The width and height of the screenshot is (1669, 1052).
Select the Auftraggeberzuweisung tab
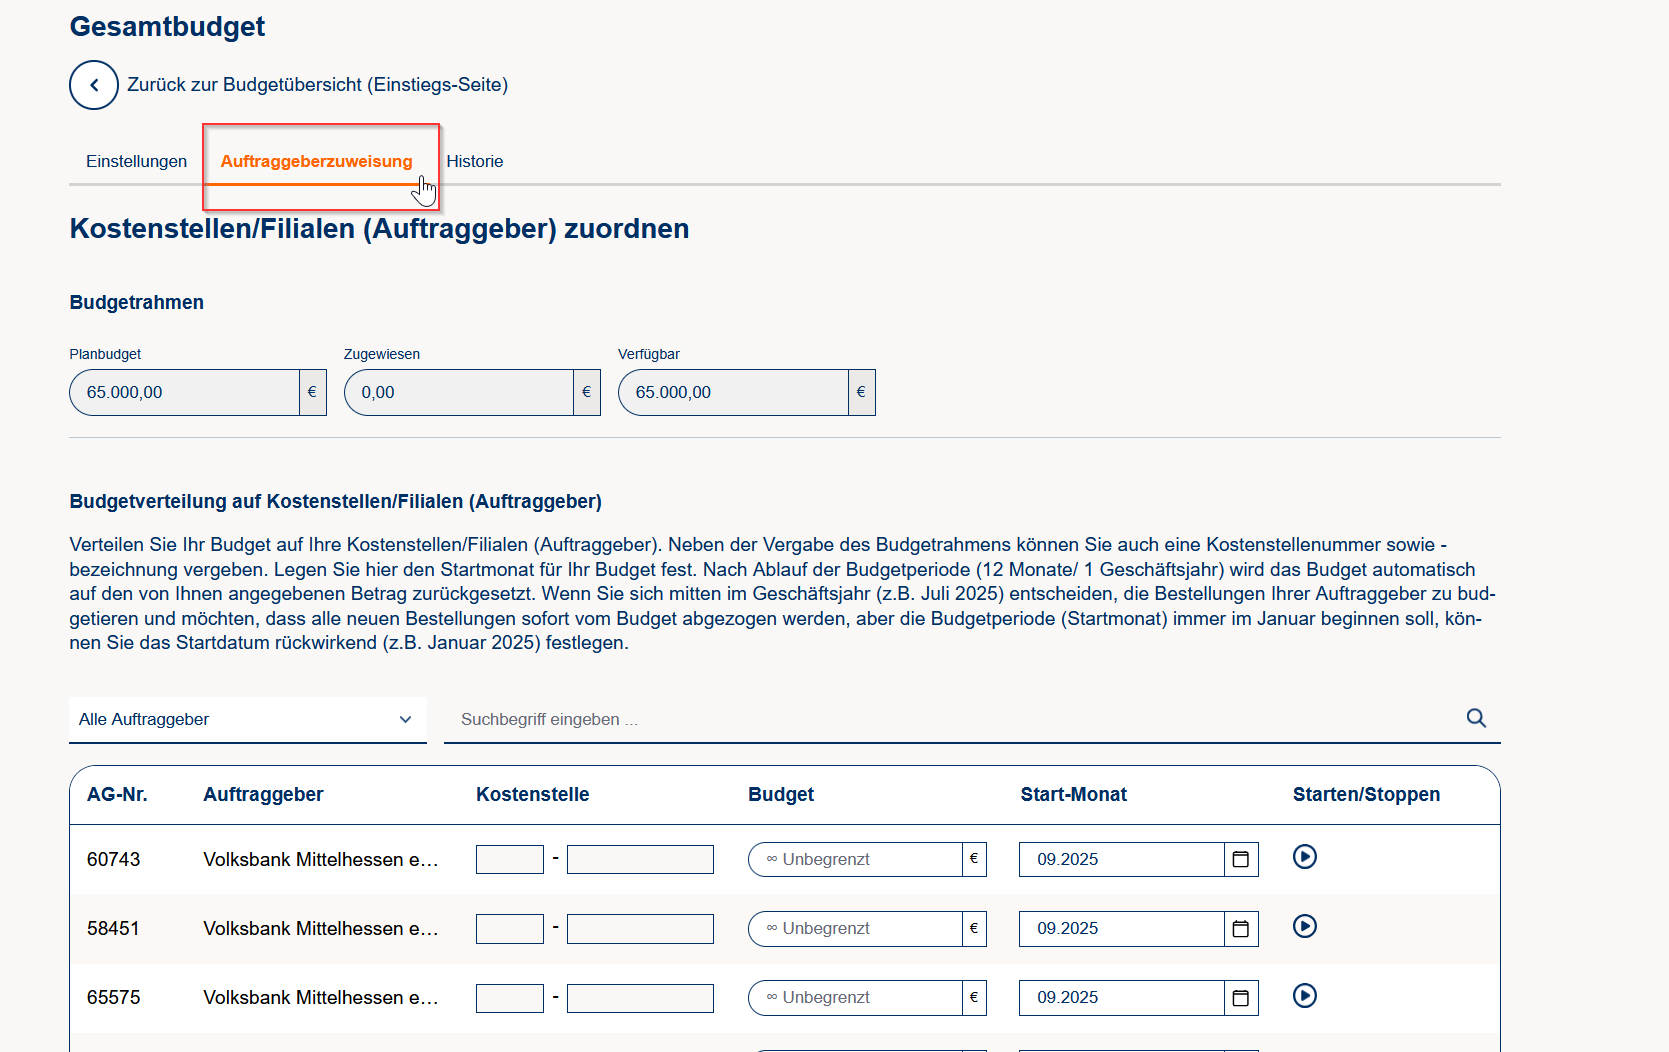[316, 161]
